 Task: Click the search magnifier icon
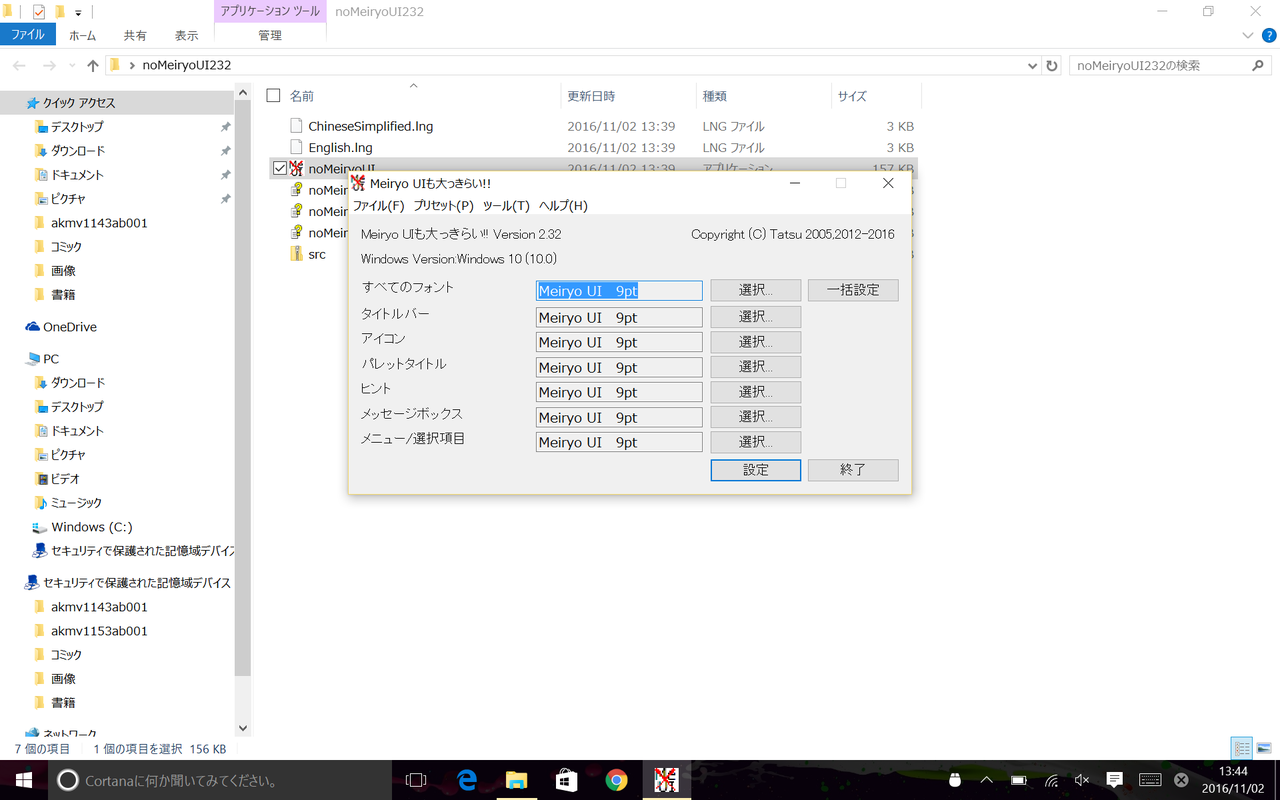coord(1258,65)
